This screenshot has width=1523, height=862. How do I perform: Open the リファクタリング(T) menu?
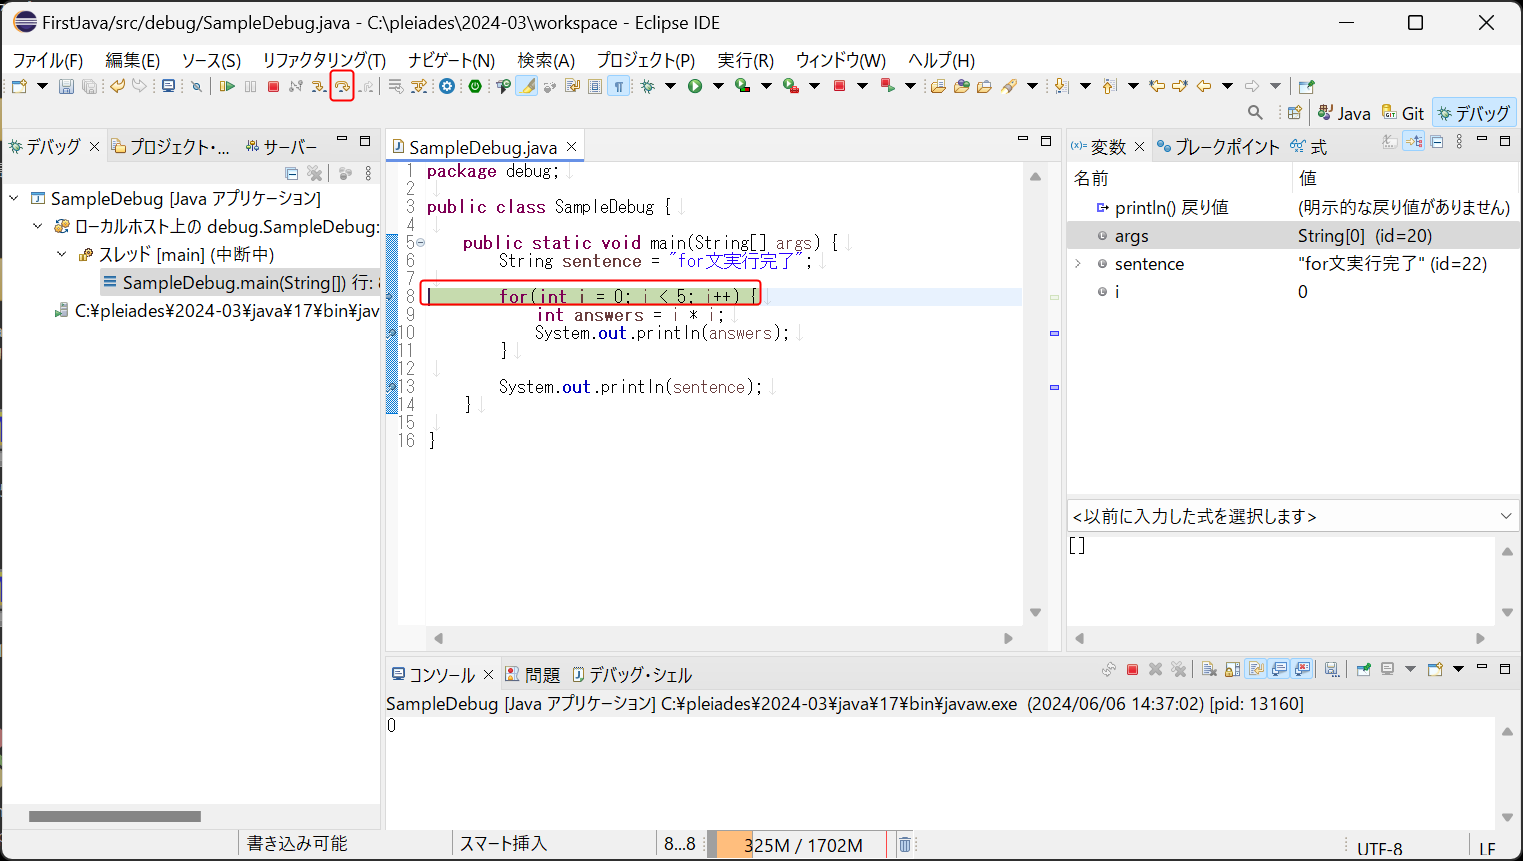point(324,60)
